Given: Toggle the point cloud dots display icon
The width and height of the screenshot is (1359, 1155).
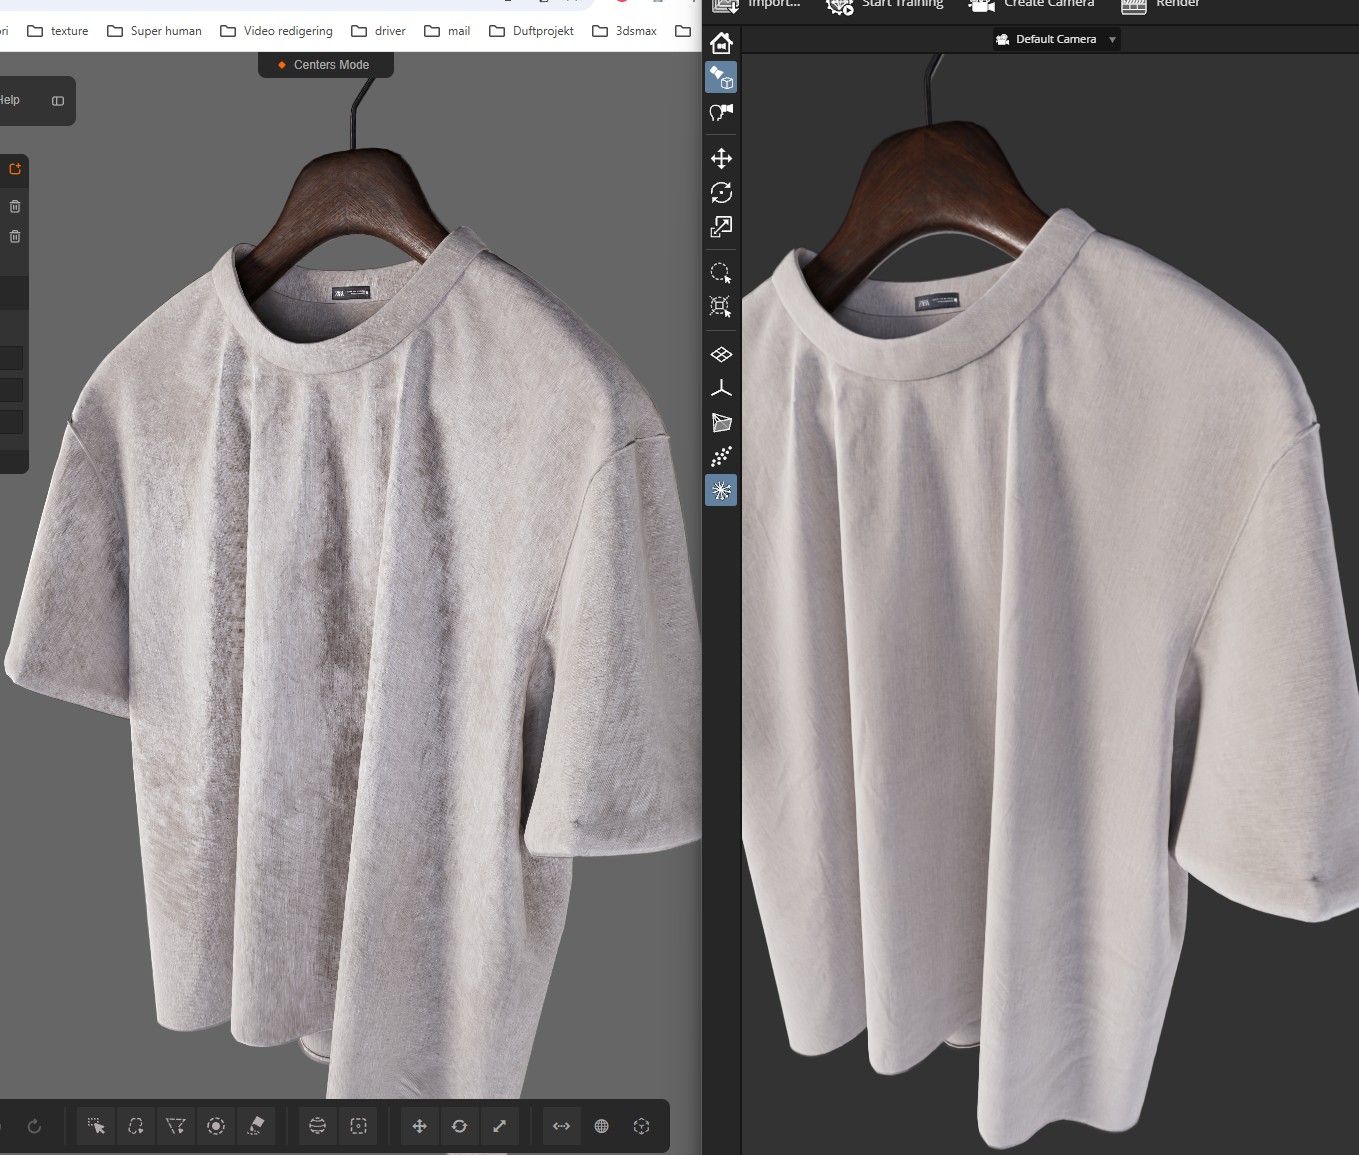Looking at the screenshot, I should click(721, 457).
